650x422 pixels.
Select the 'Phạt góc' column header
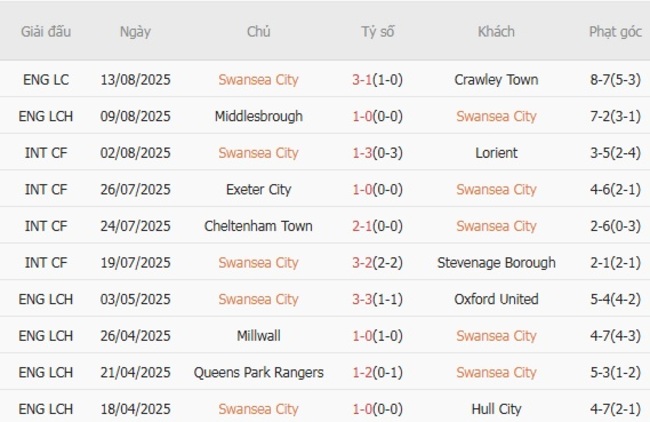coord(615,31)
